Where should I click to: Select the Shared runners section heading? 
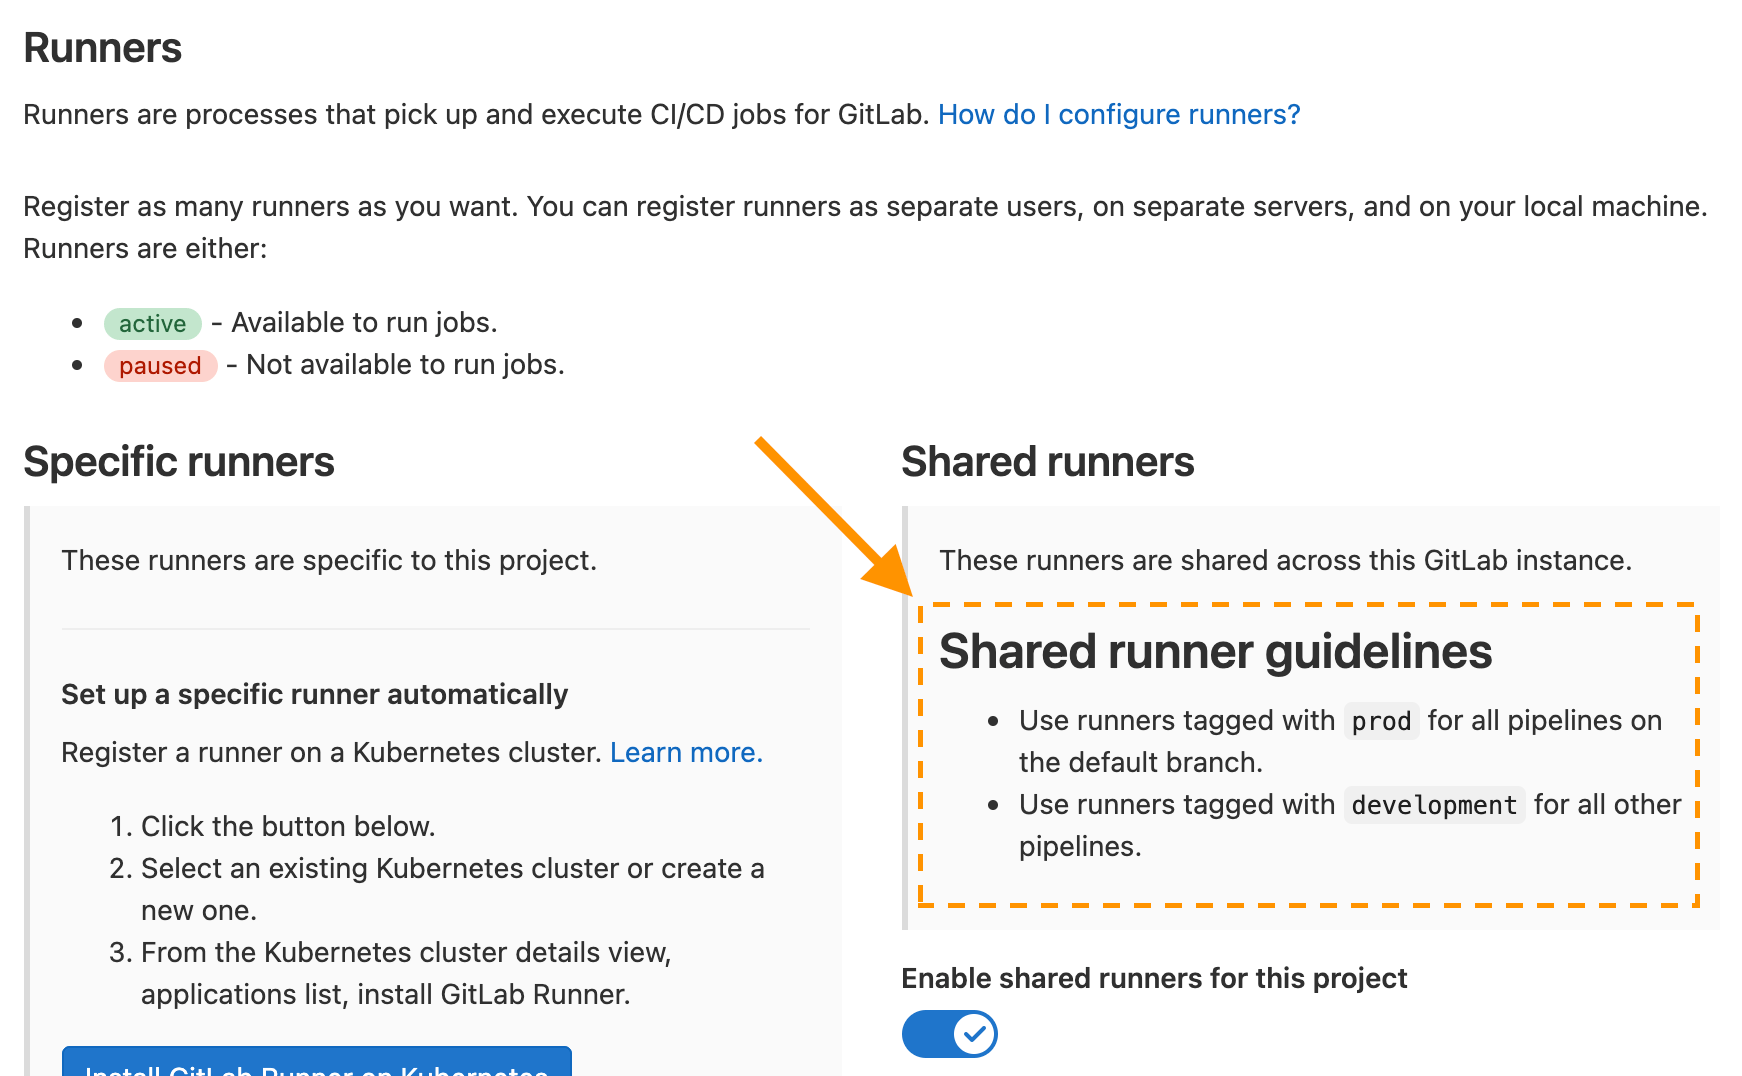click(1047, 461)
